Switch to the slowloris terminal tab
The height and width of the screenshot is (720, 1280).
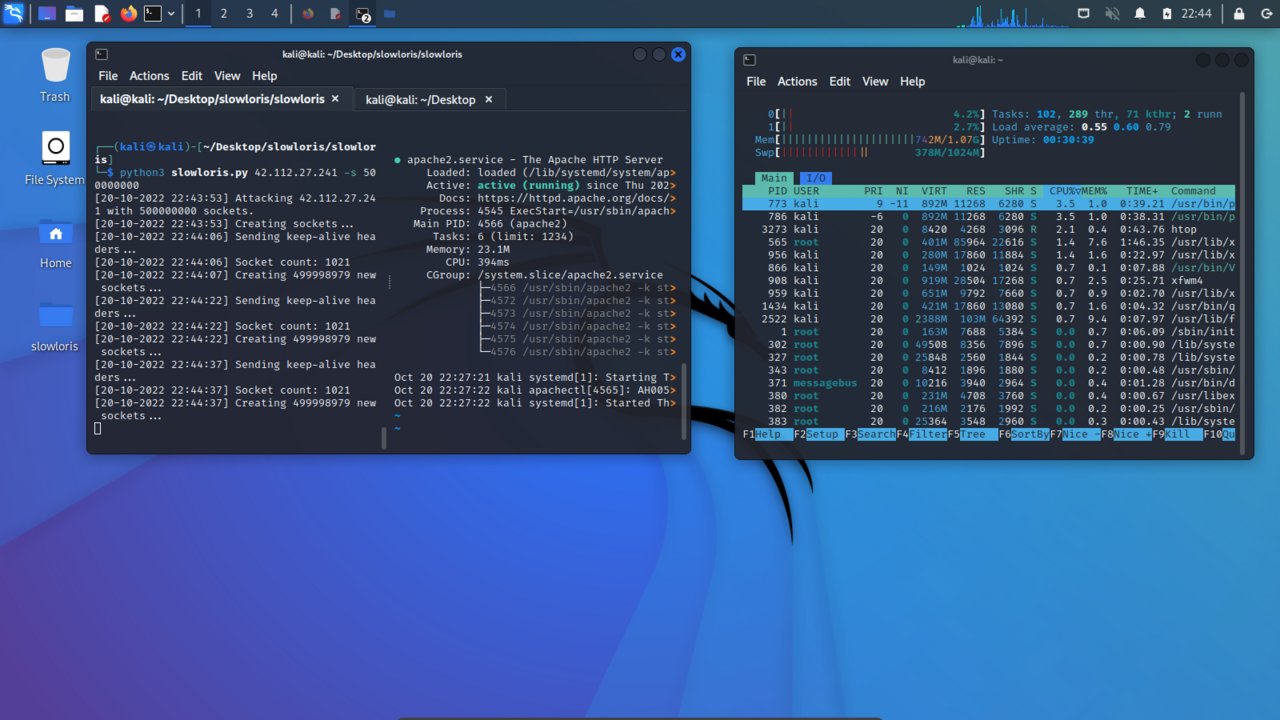(x=221, y=99)
